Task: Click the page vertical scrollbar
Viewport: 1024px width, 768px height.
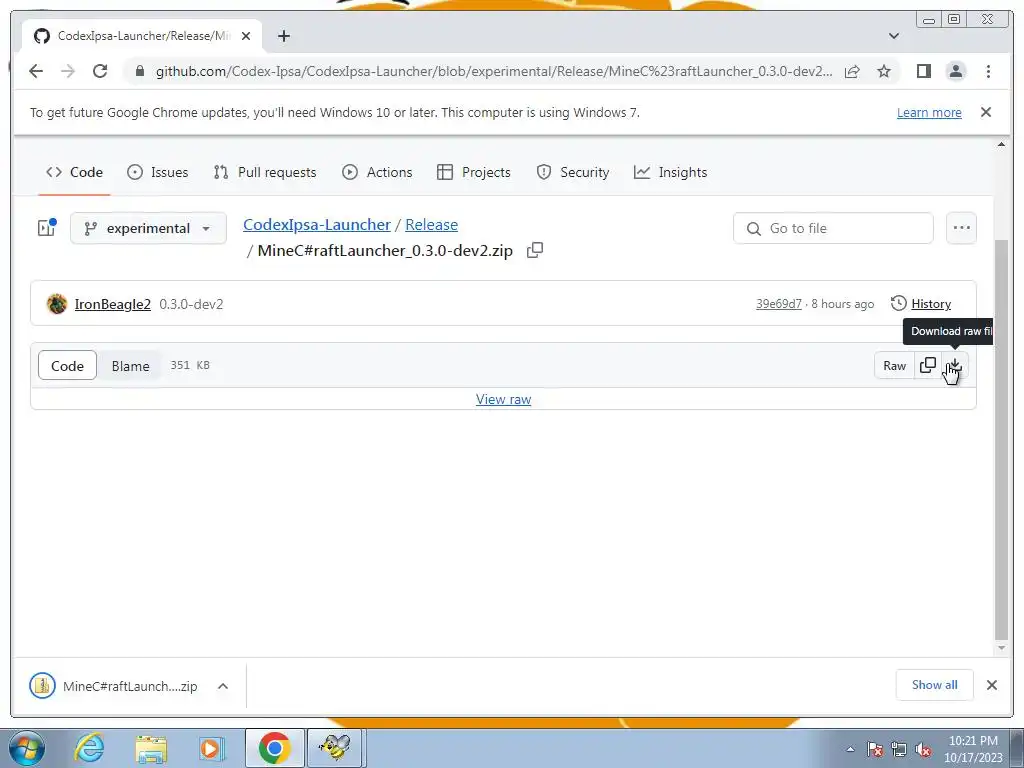Action: tap(1001, 440)
